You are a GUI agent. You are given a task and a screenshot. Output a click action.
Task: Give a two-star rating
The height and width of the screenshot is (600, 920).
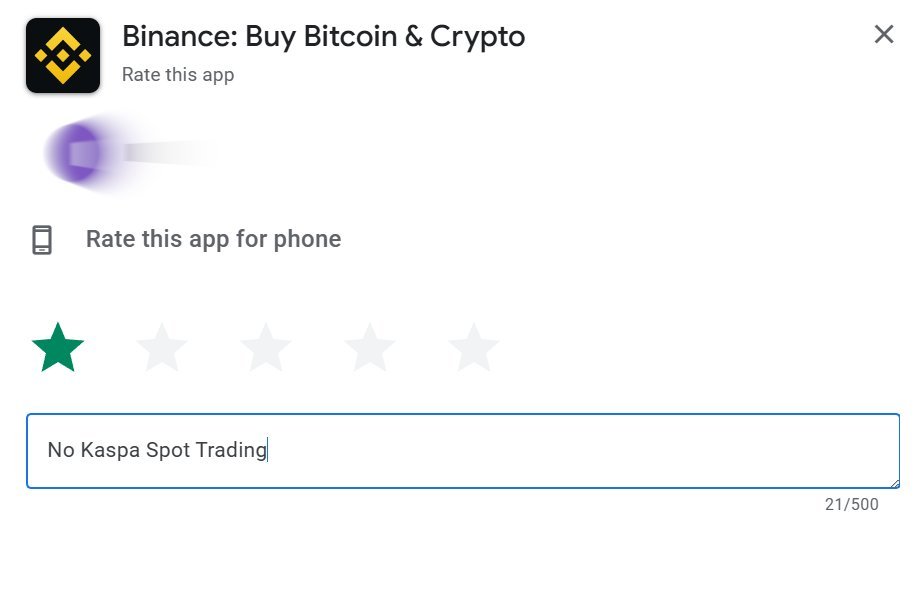(162, 347)
